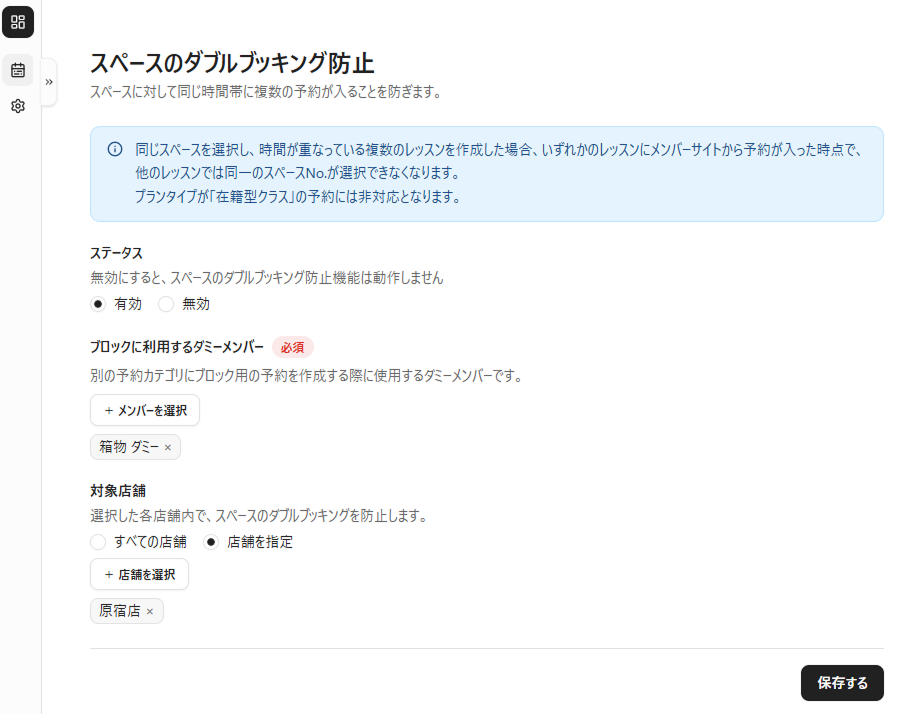
Task: Open the settings gear icon
Action: tap(18, 106)
